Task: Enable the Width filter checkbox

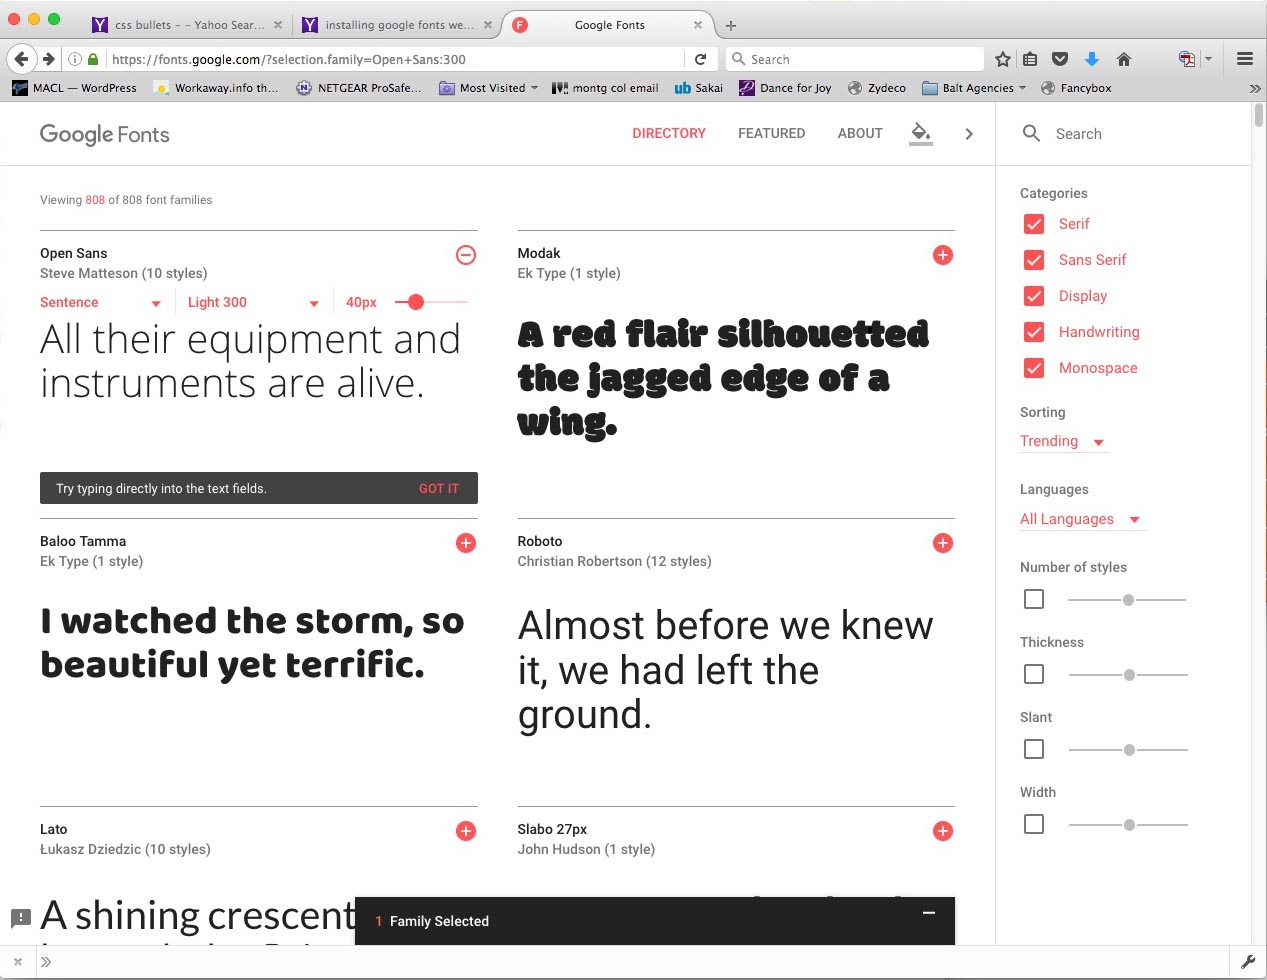Action: (1034, 824)
